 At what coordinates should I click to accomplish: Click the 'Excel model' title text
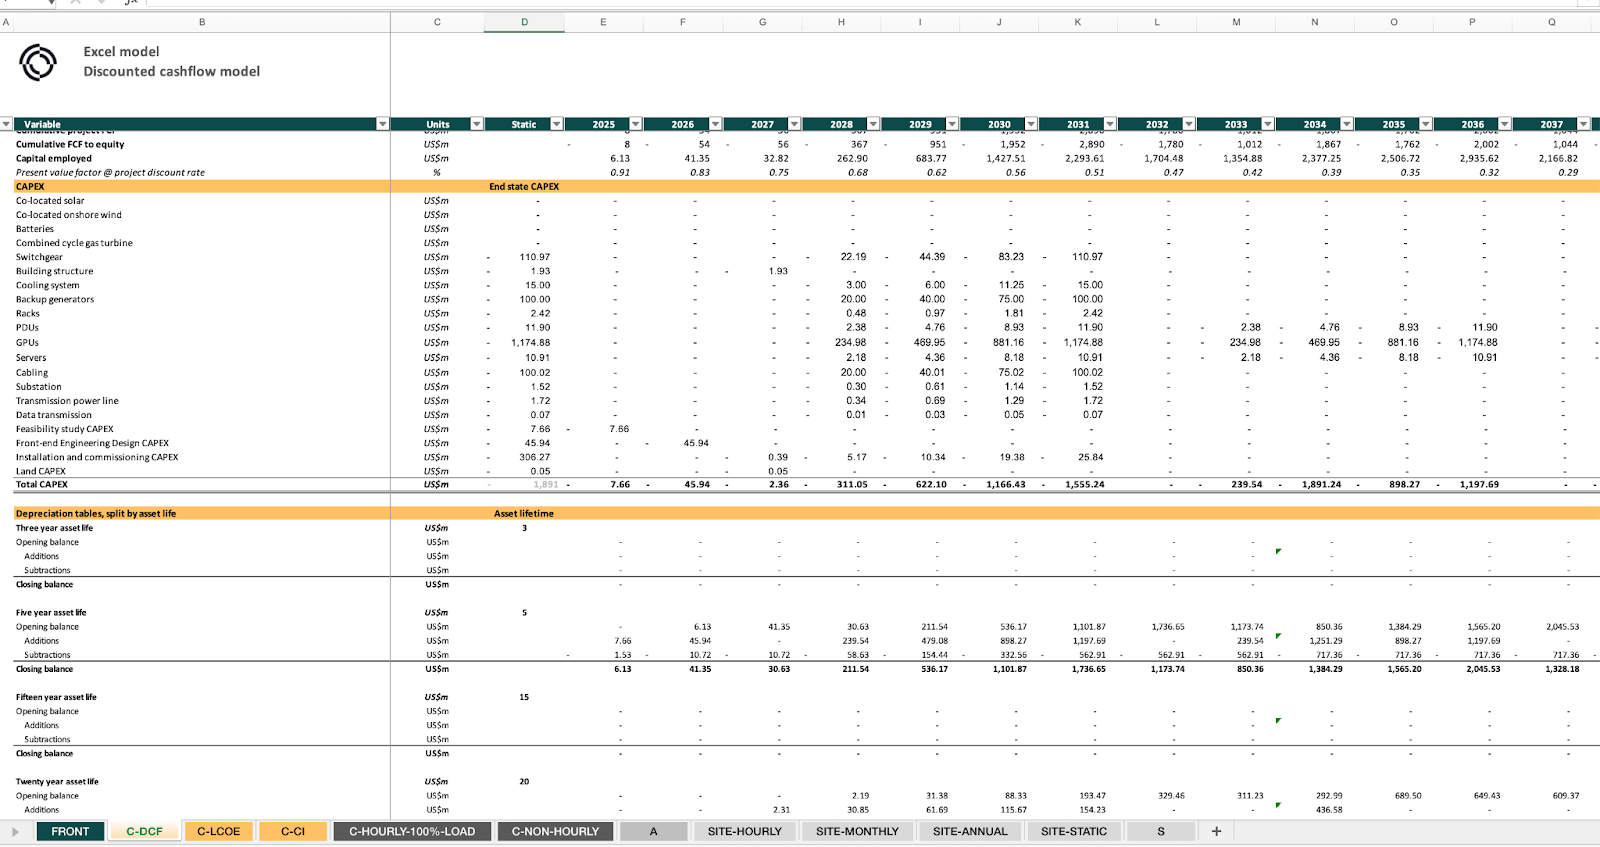pyautogui.click(x=121, y=51)
